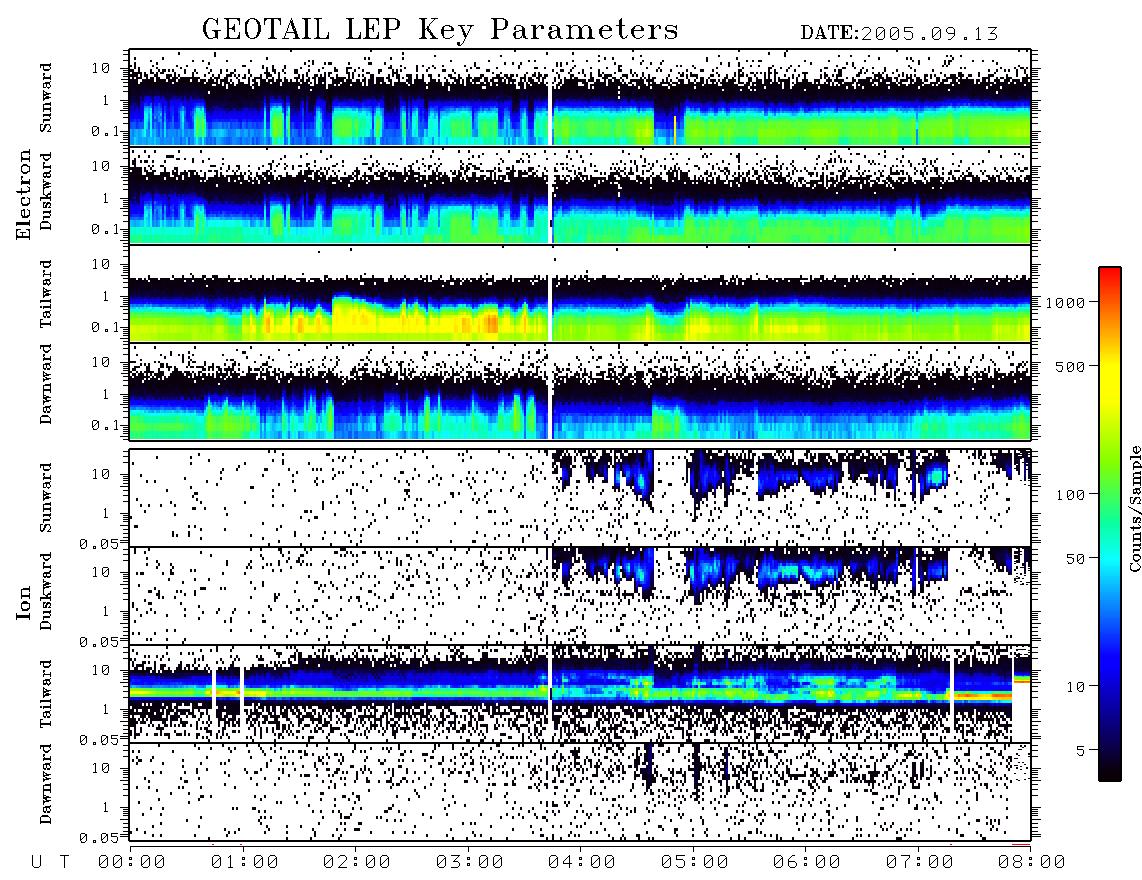Click inside the Ion Duskward spectrogram panel

580,596
